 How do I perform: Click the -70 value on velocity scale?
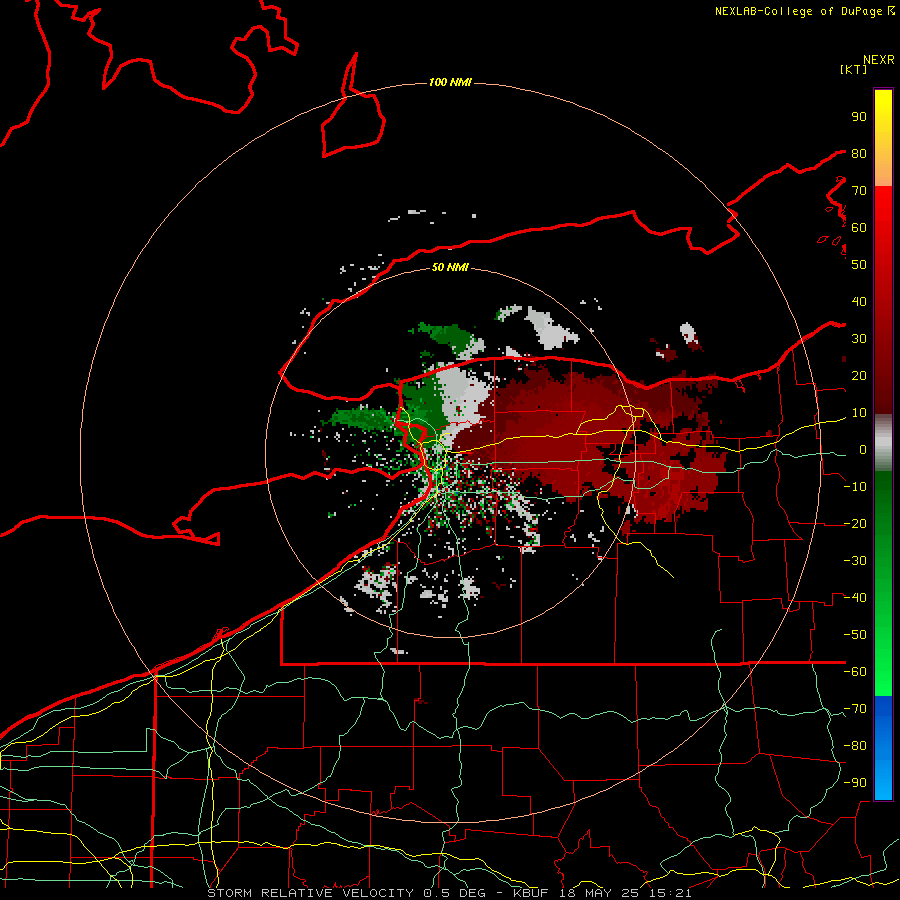(x=855, y=709)
